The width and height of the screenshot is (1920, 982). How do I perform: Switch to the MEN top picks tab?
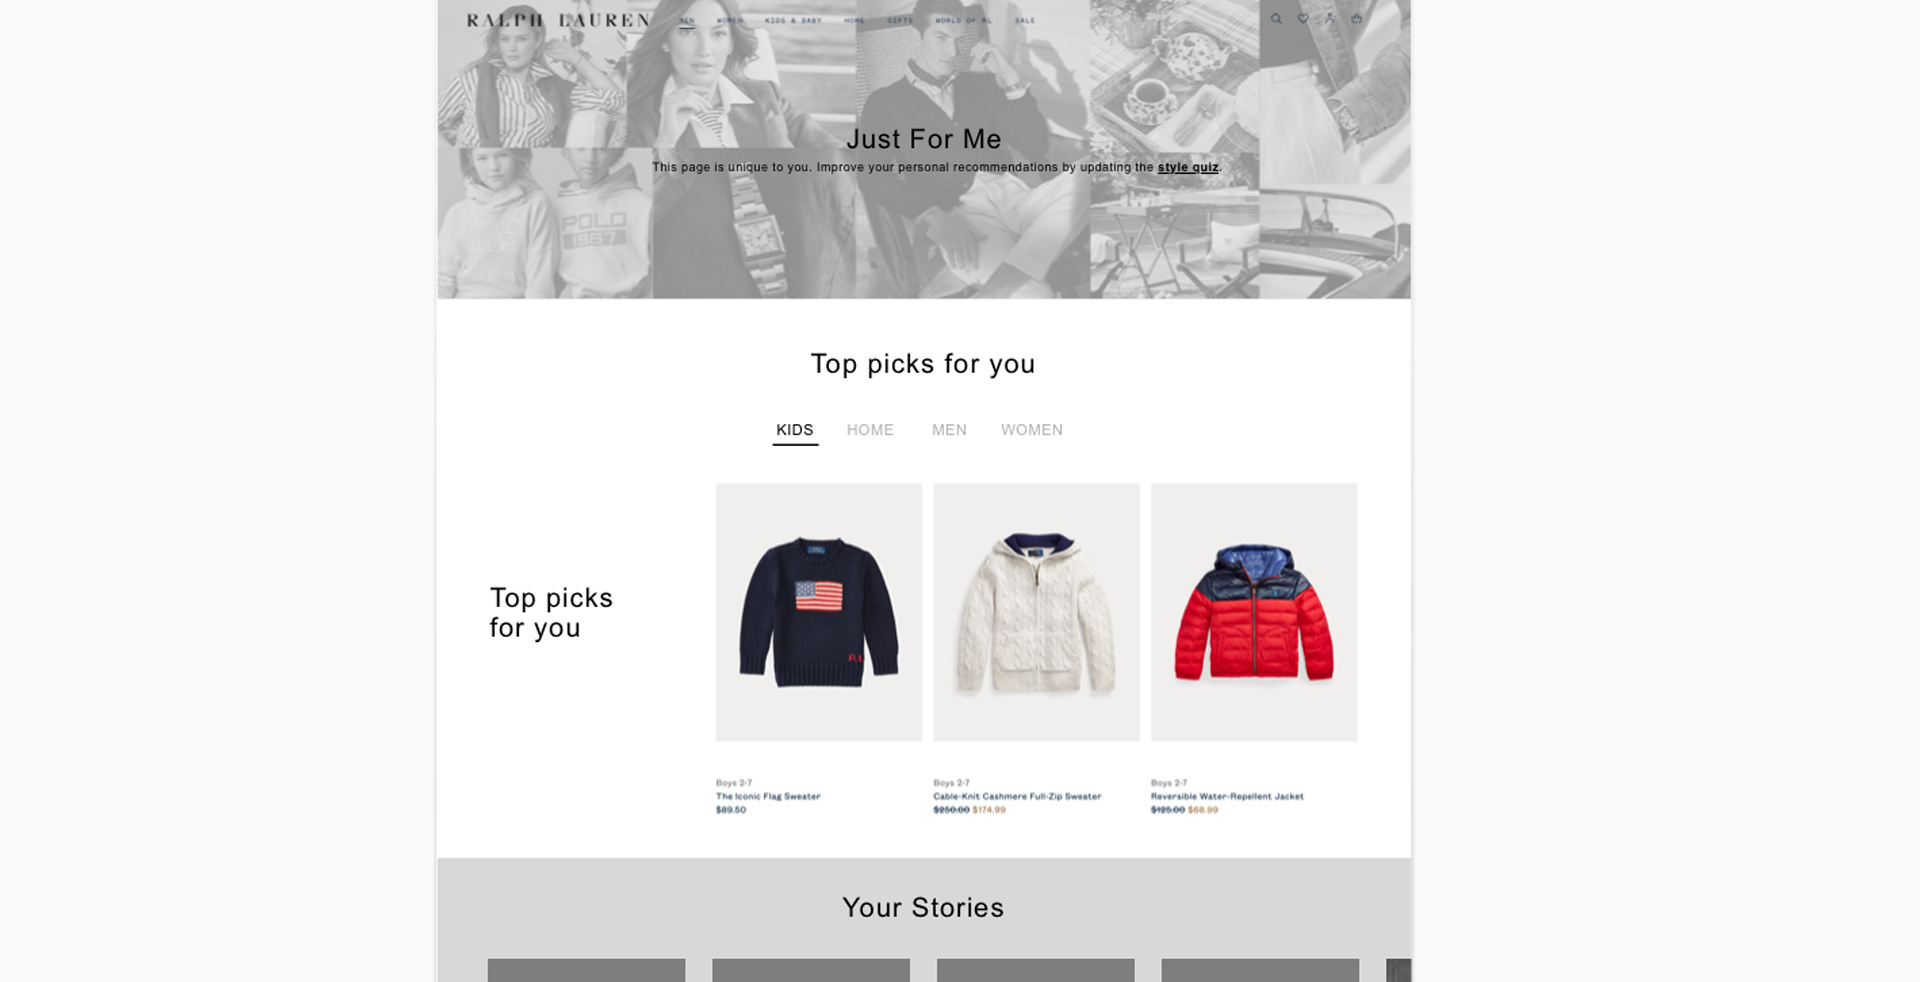949,430
